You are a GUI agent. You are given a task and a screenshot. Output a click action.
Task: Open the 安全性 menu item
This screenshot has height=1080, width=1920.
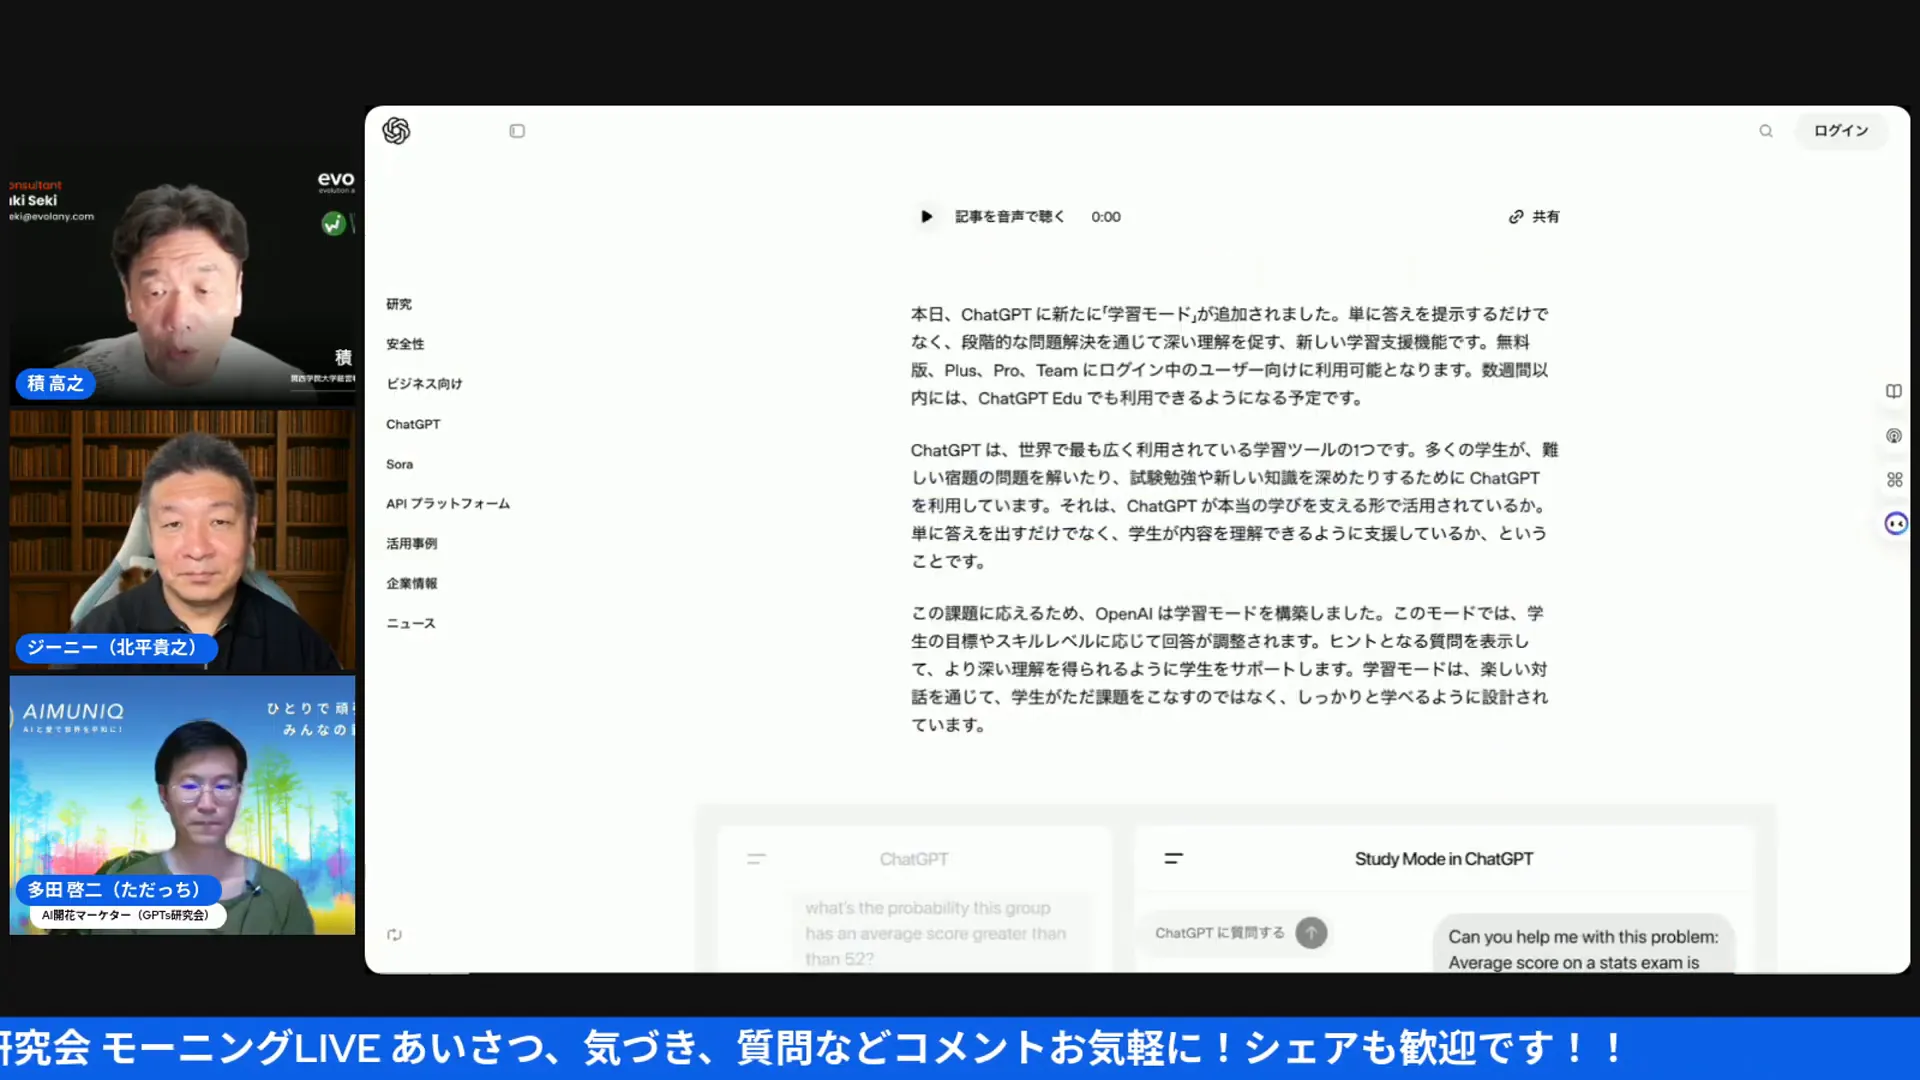(x=405, y=344)
